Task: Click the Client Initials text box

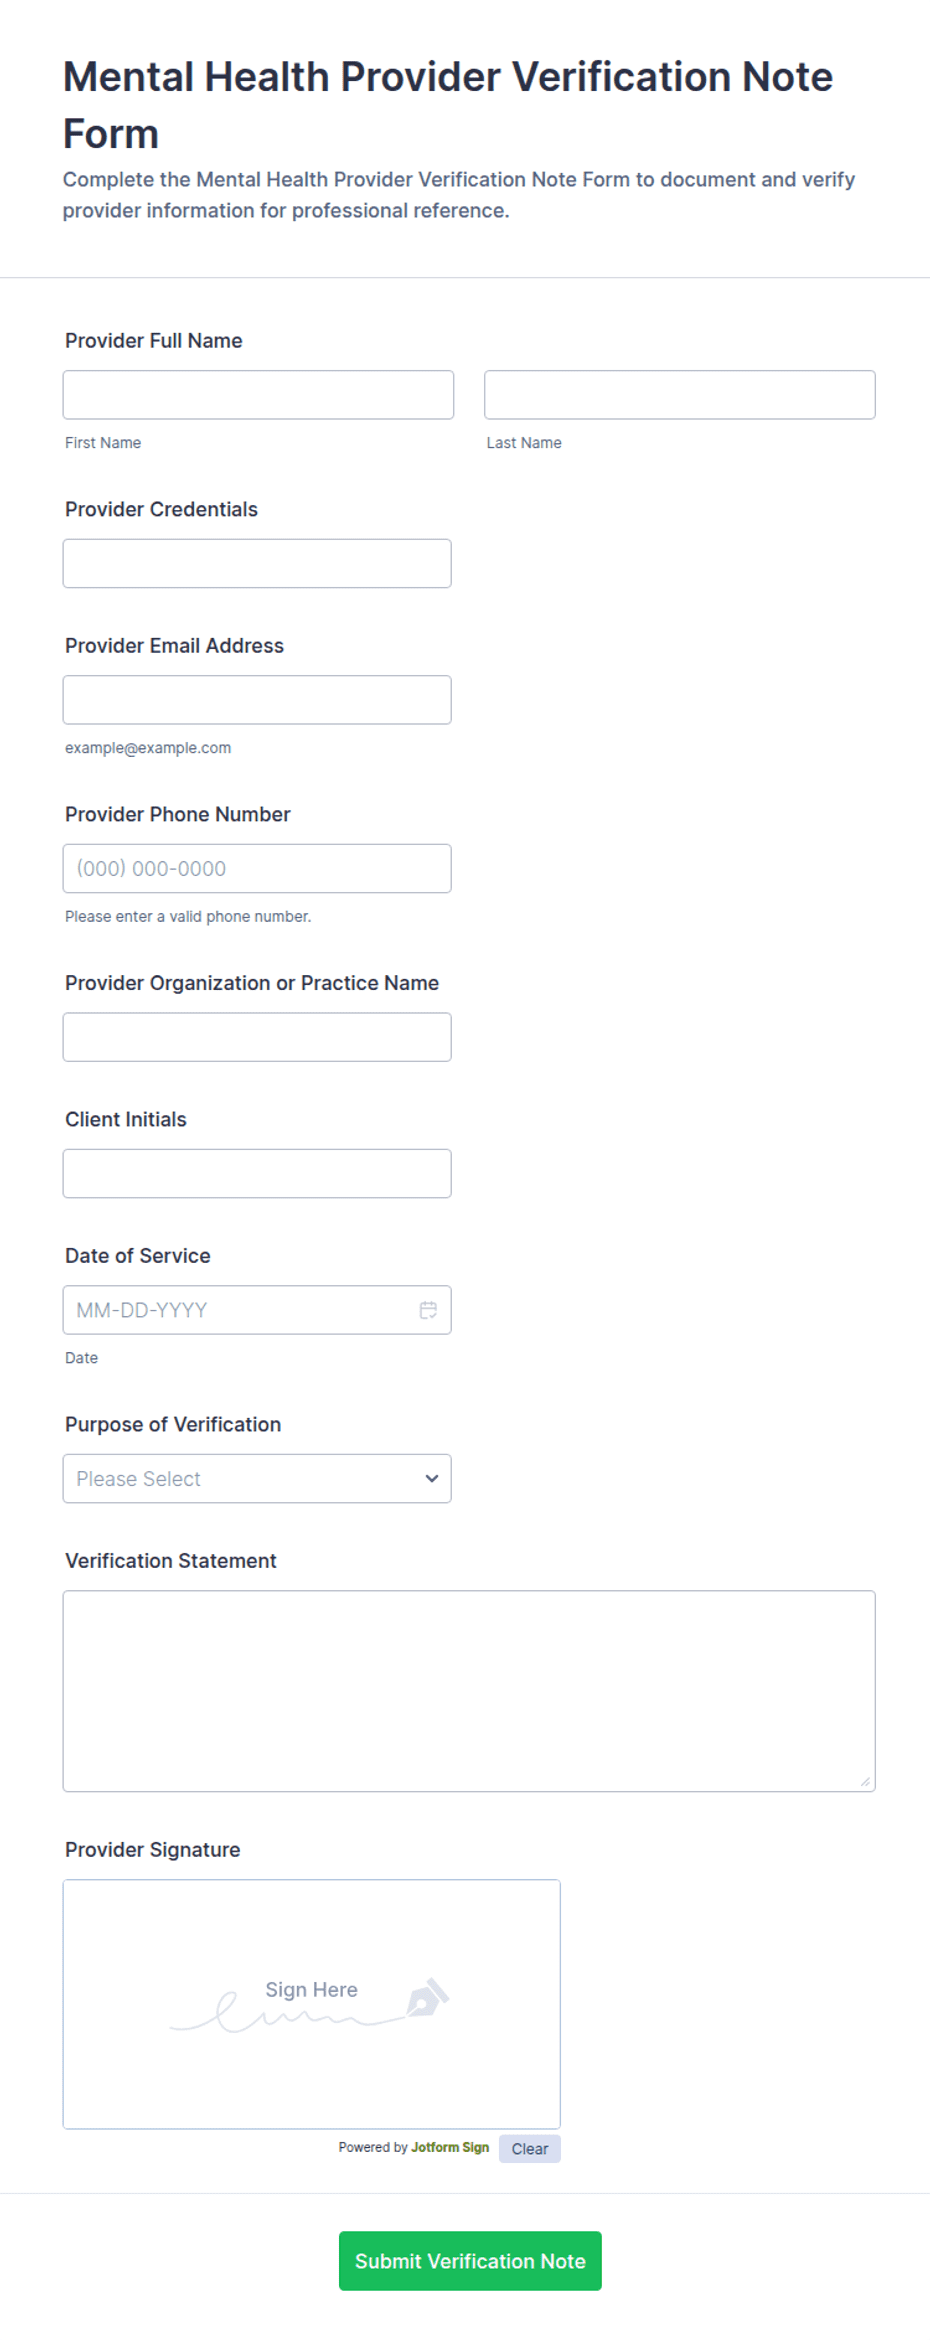Action: [x=257, y=1174]
